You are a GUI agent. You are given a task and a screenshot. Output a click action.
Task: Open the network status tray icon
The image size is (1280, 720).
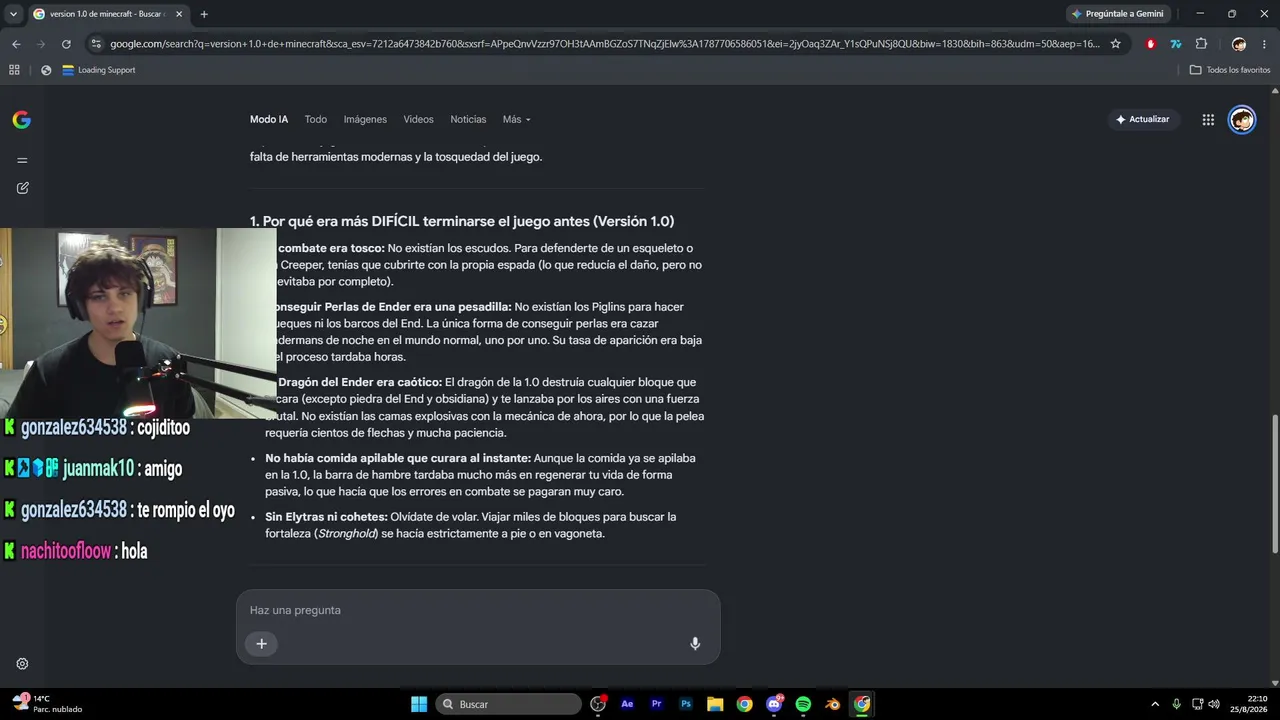click(1198, 704)
